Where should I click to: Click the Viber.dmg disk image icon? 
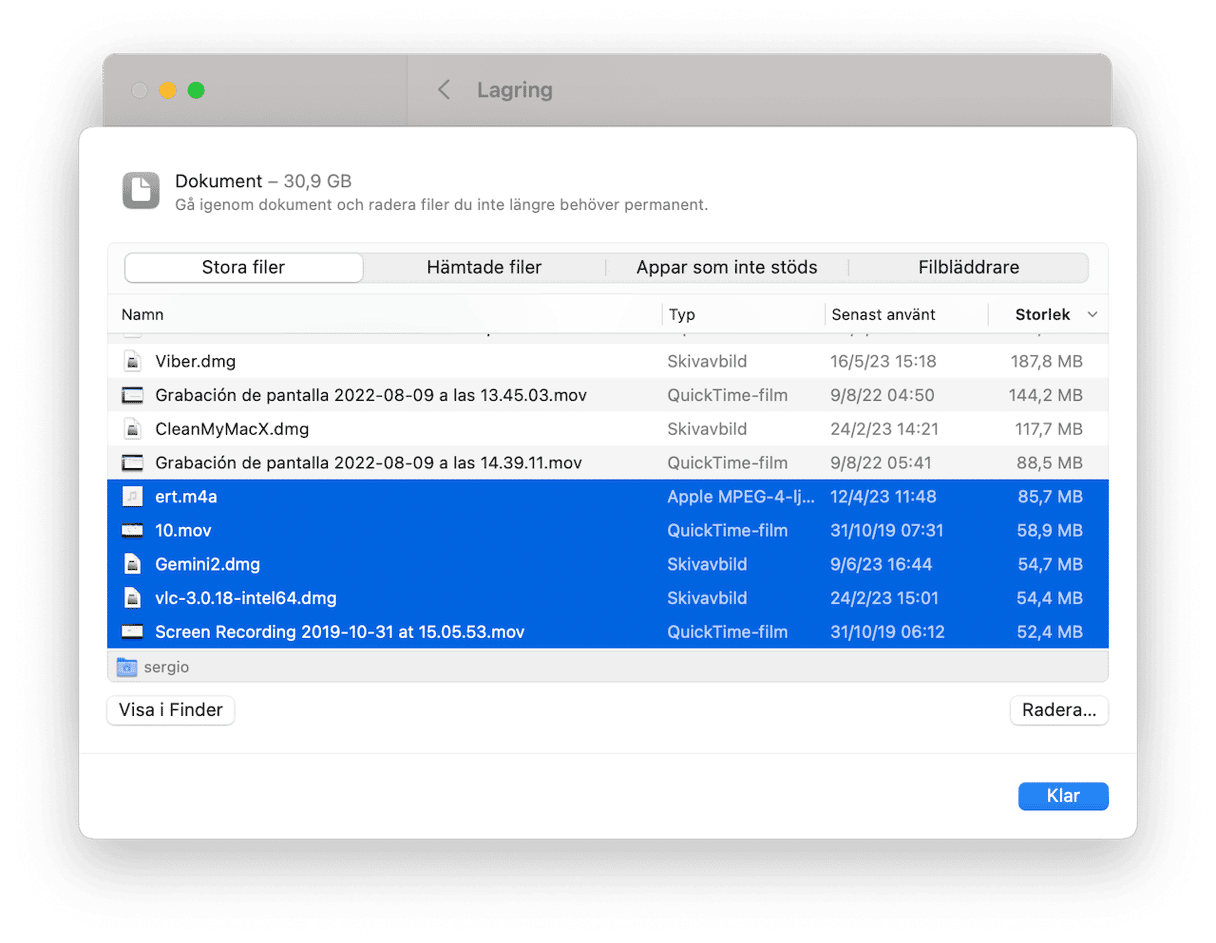[132, 361]
